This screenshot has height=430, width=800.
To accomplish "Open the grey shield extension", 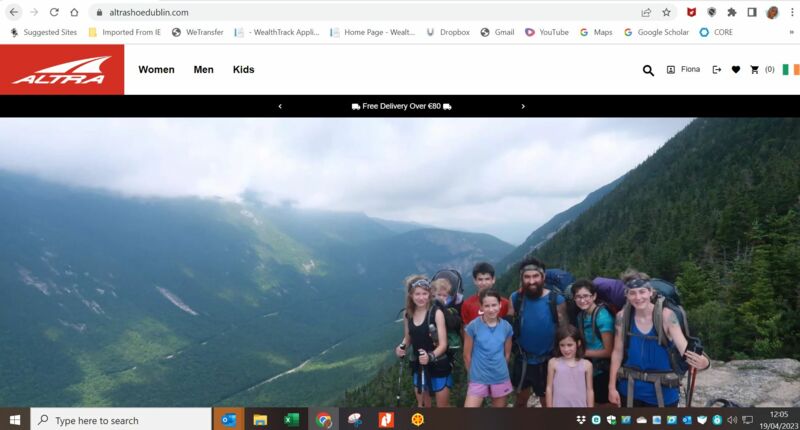I will pyautogui.click(x=712, y=12).
